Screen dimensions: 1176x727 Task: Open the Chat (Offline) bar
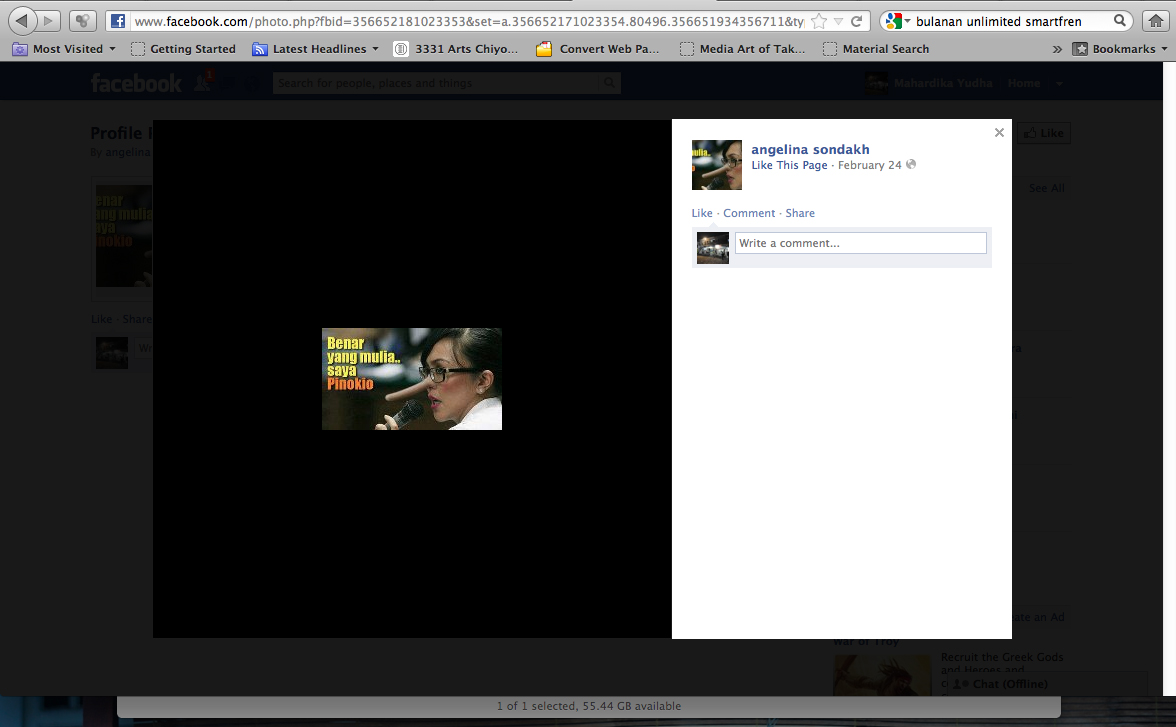(x=1046, y=683)
